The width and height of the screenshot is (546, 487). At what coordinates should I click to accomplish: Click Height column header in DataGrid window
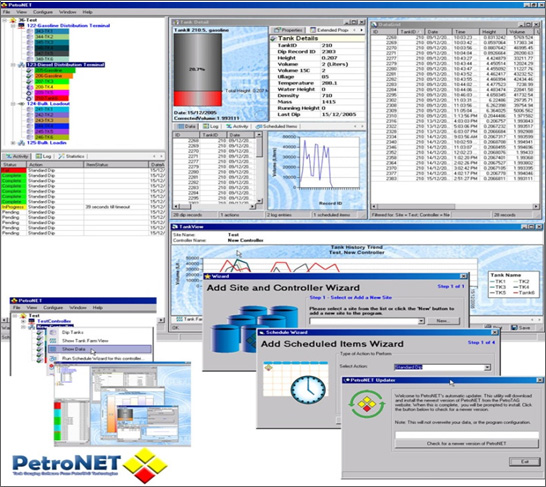click(x=492, y=32)
